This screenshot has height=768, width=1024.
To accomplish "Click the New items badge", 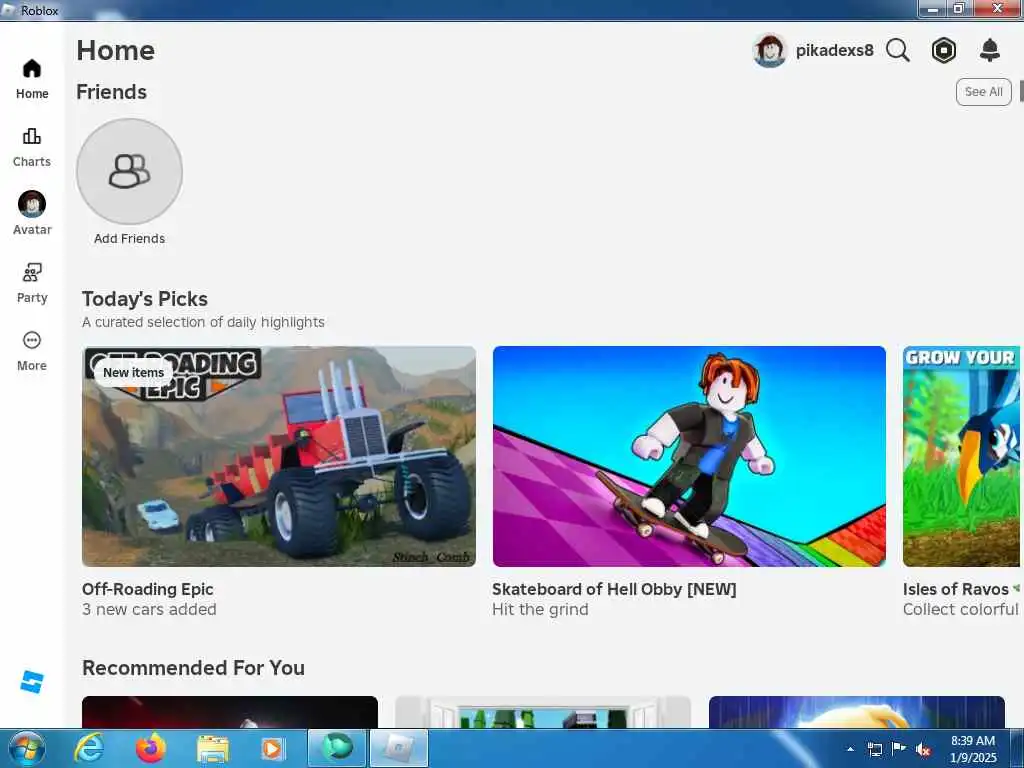I will pos(133,372).
